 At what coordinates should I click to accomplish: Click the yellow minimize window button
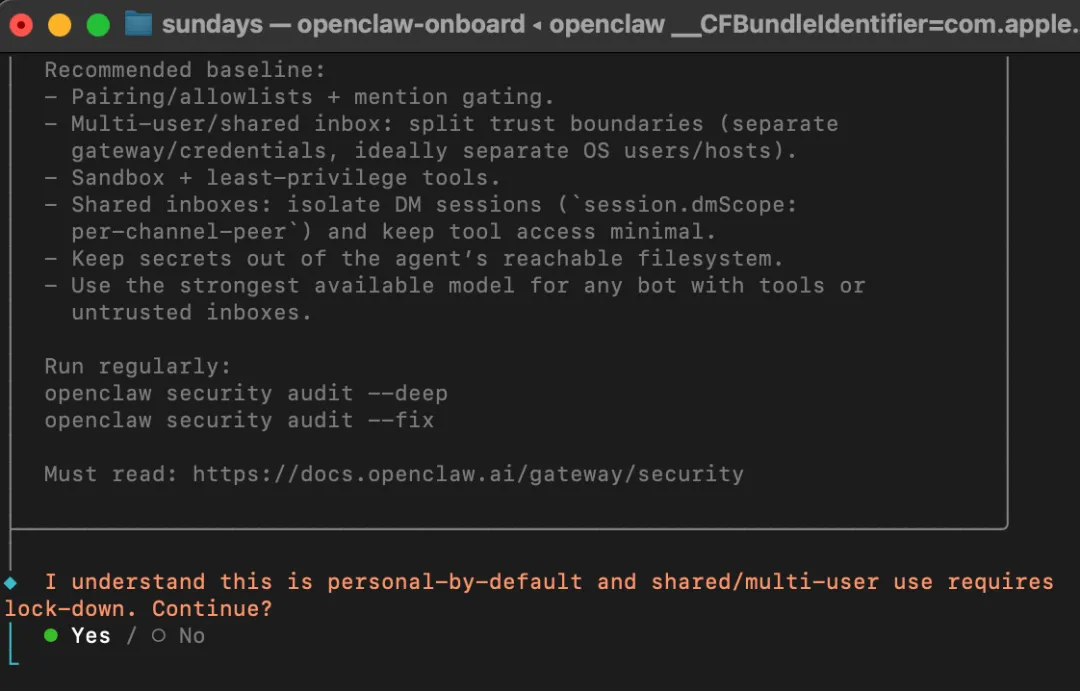tap(59, 25)
